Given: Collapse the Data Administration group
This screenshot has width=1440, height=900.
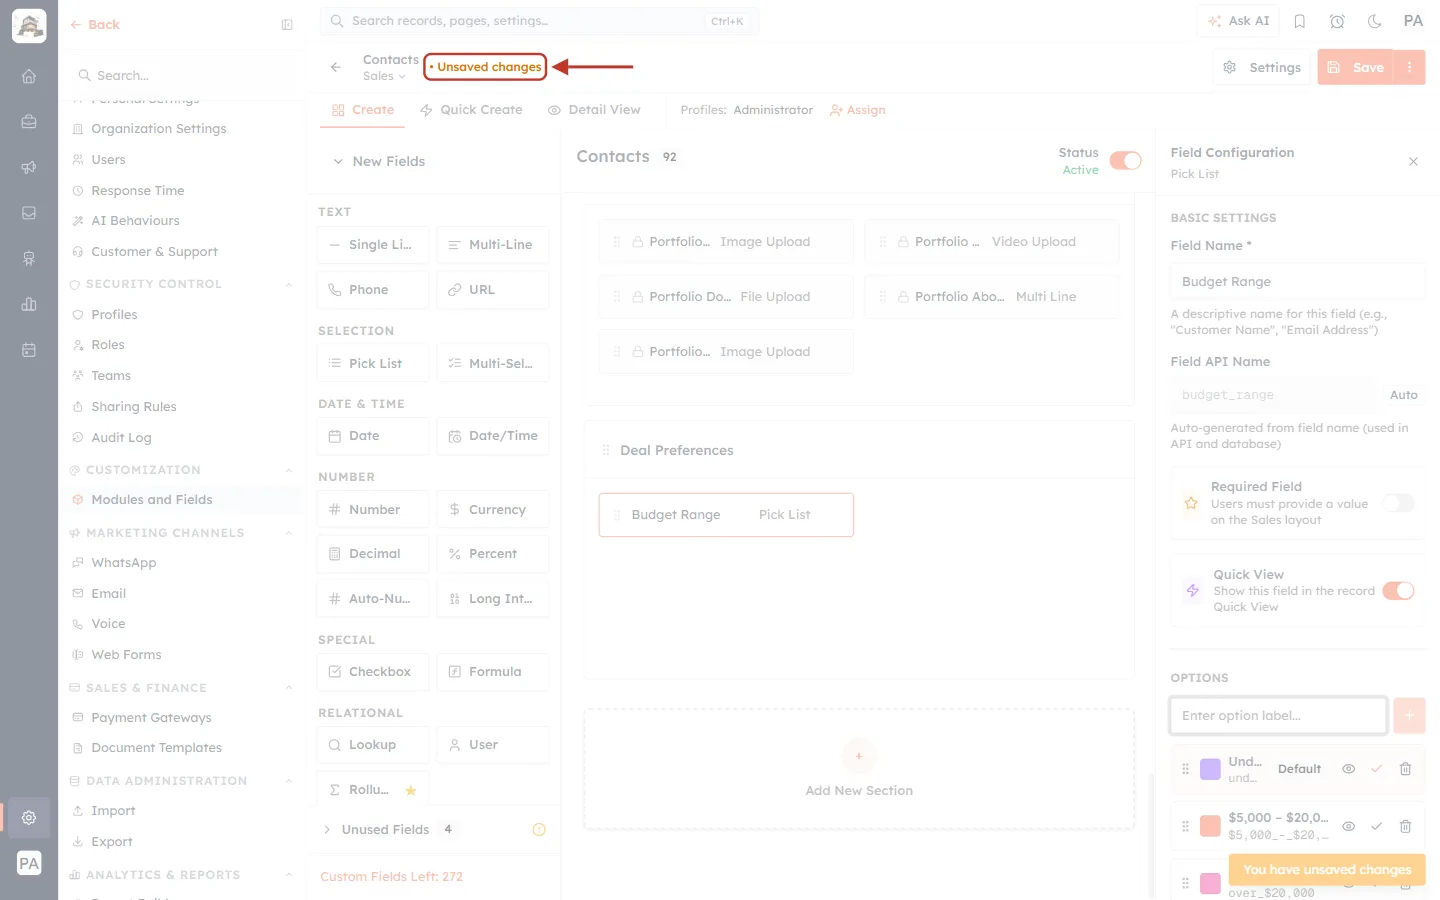Looking at the screenshot, I should point(289,781).
